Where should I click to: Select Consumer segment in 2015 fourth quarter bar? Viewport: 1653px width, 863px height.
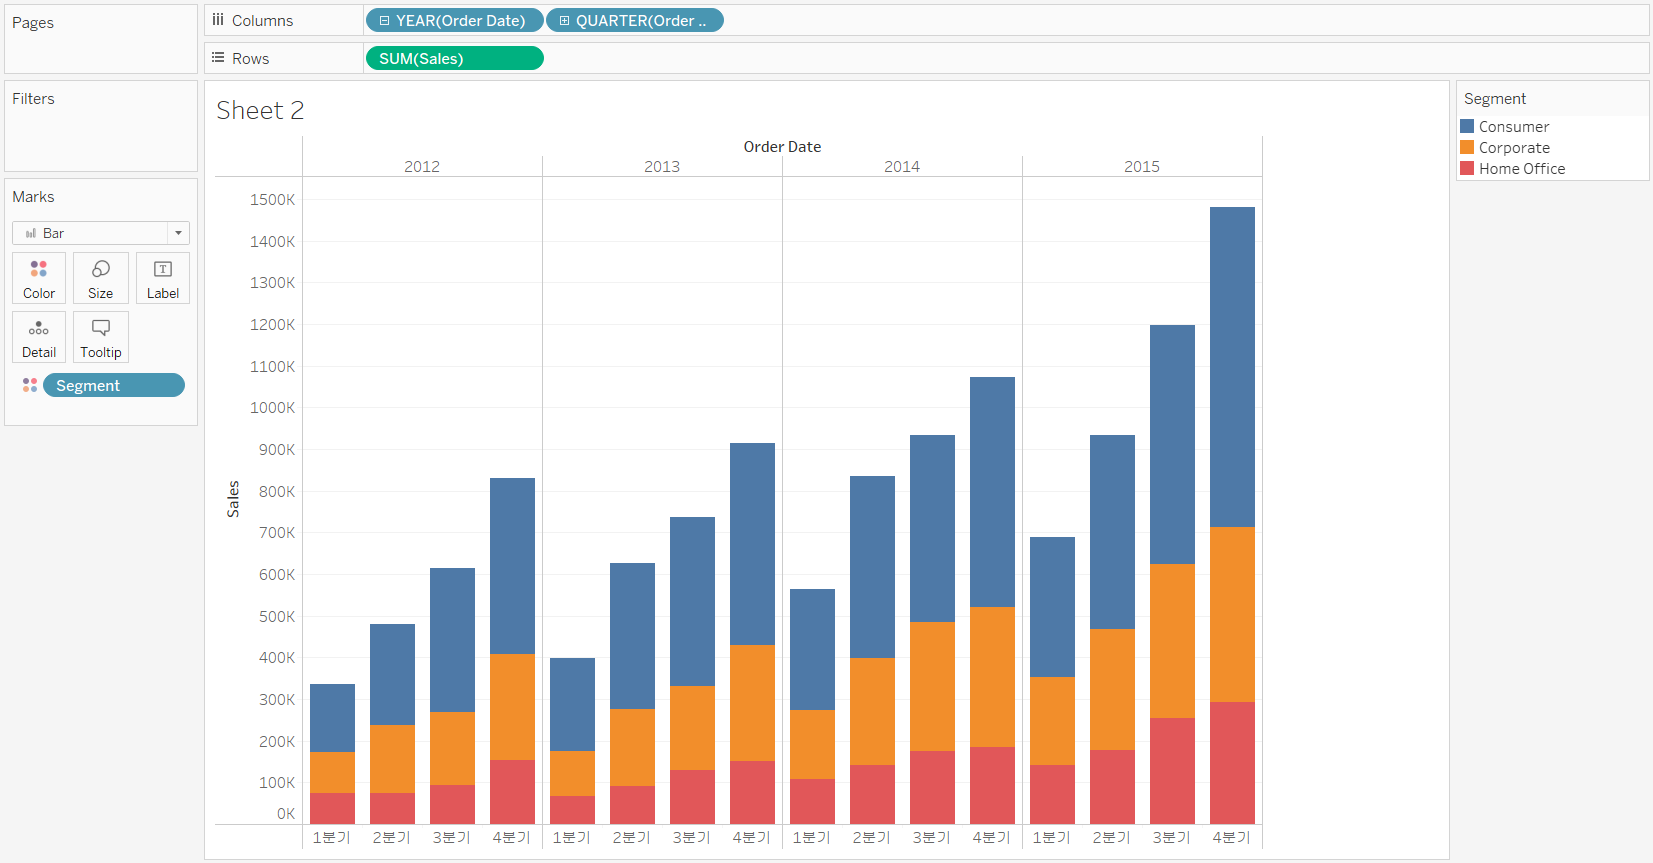point(1232,367)
